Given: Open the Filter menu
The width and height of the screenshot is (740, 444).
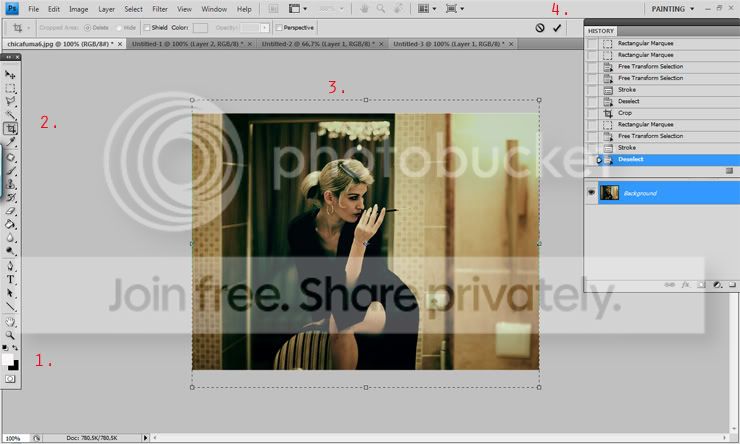Looking at the screenshot, I should point(159,9).
